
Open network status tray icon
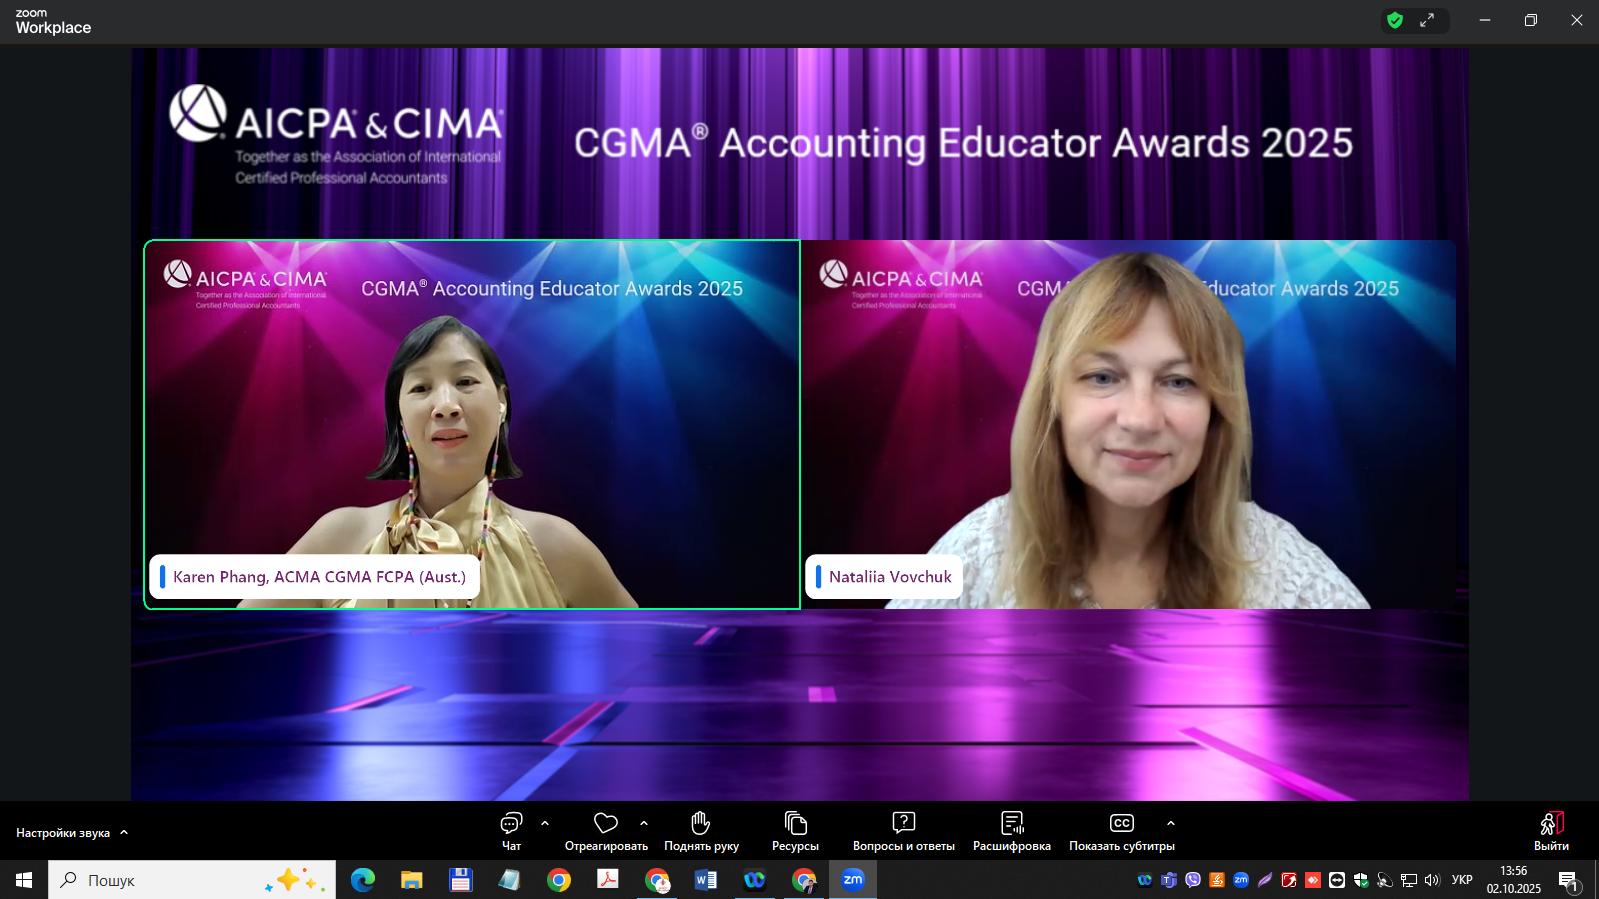click(x=1409, y=880)
